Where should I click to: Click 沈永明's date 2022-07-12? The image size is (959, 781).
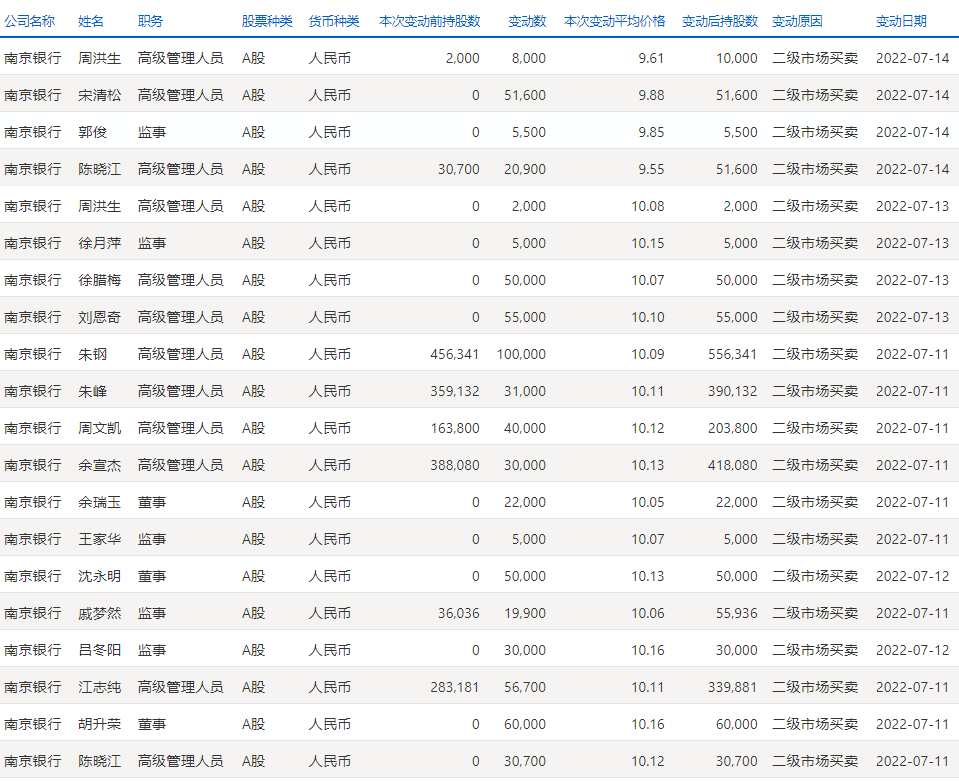pyautogui.click(x=913, y=576)
